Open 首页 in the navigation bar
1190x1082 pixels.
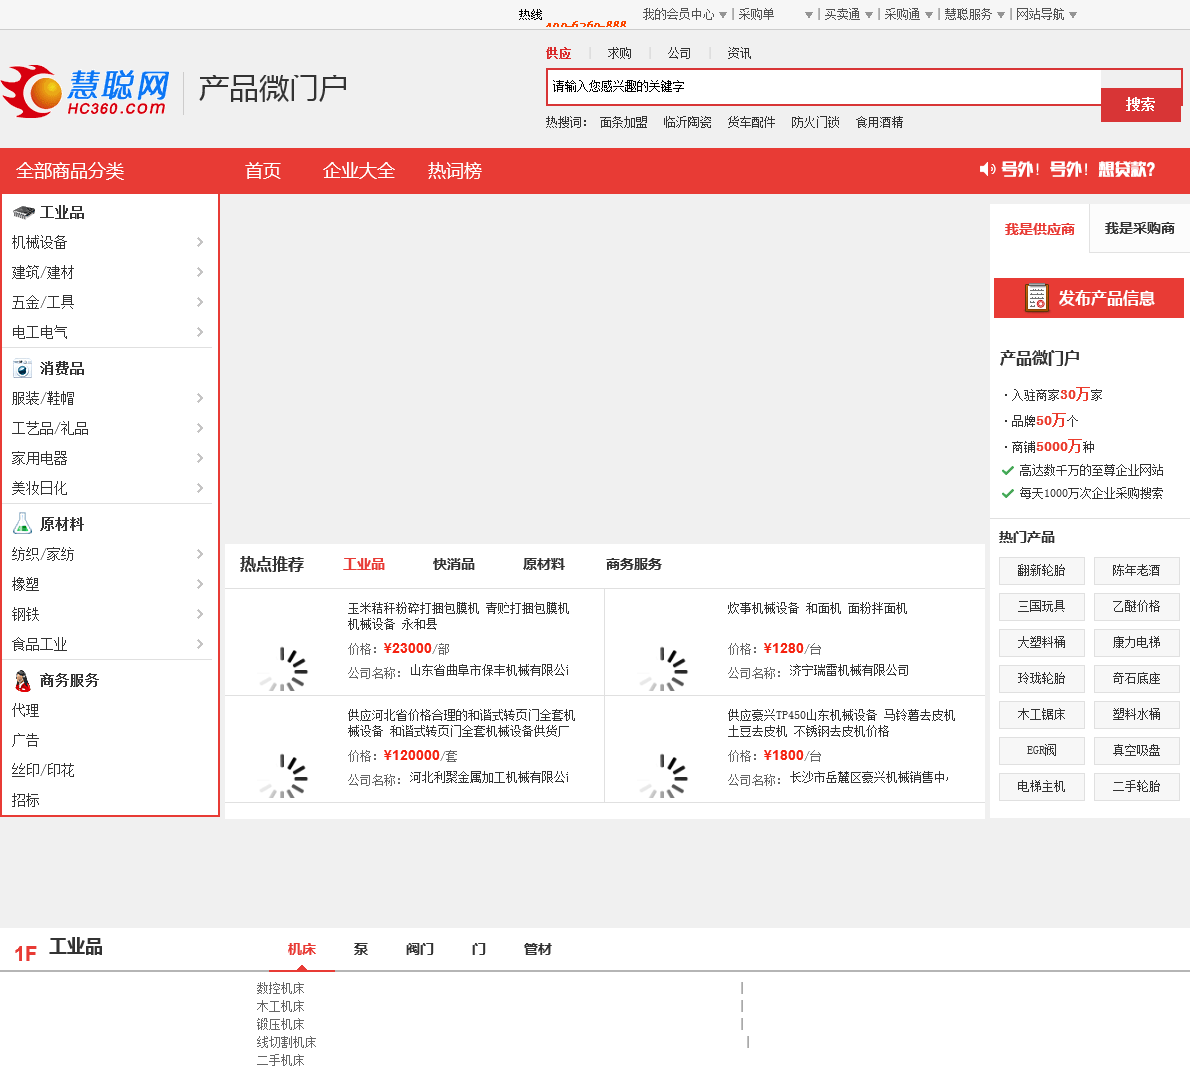[x=263, y=171]
